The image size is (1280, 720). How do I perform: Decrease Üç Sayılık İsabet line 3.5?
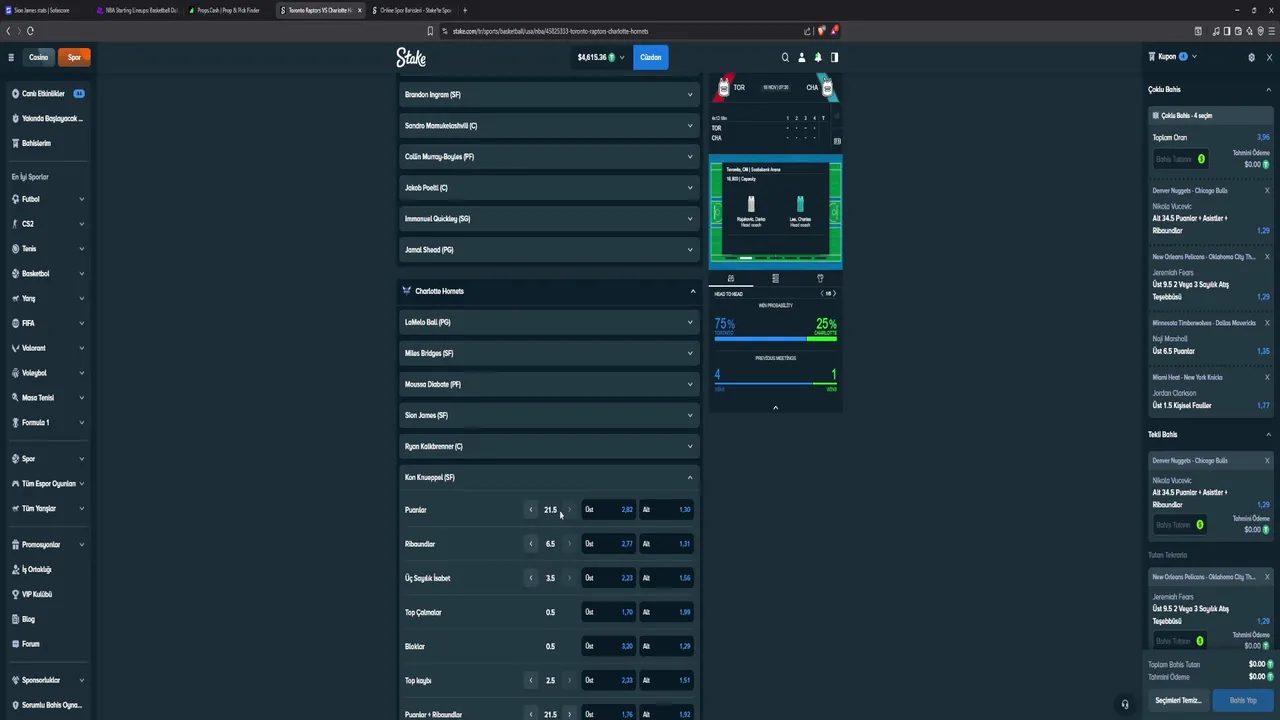click(x=531, y=578)
